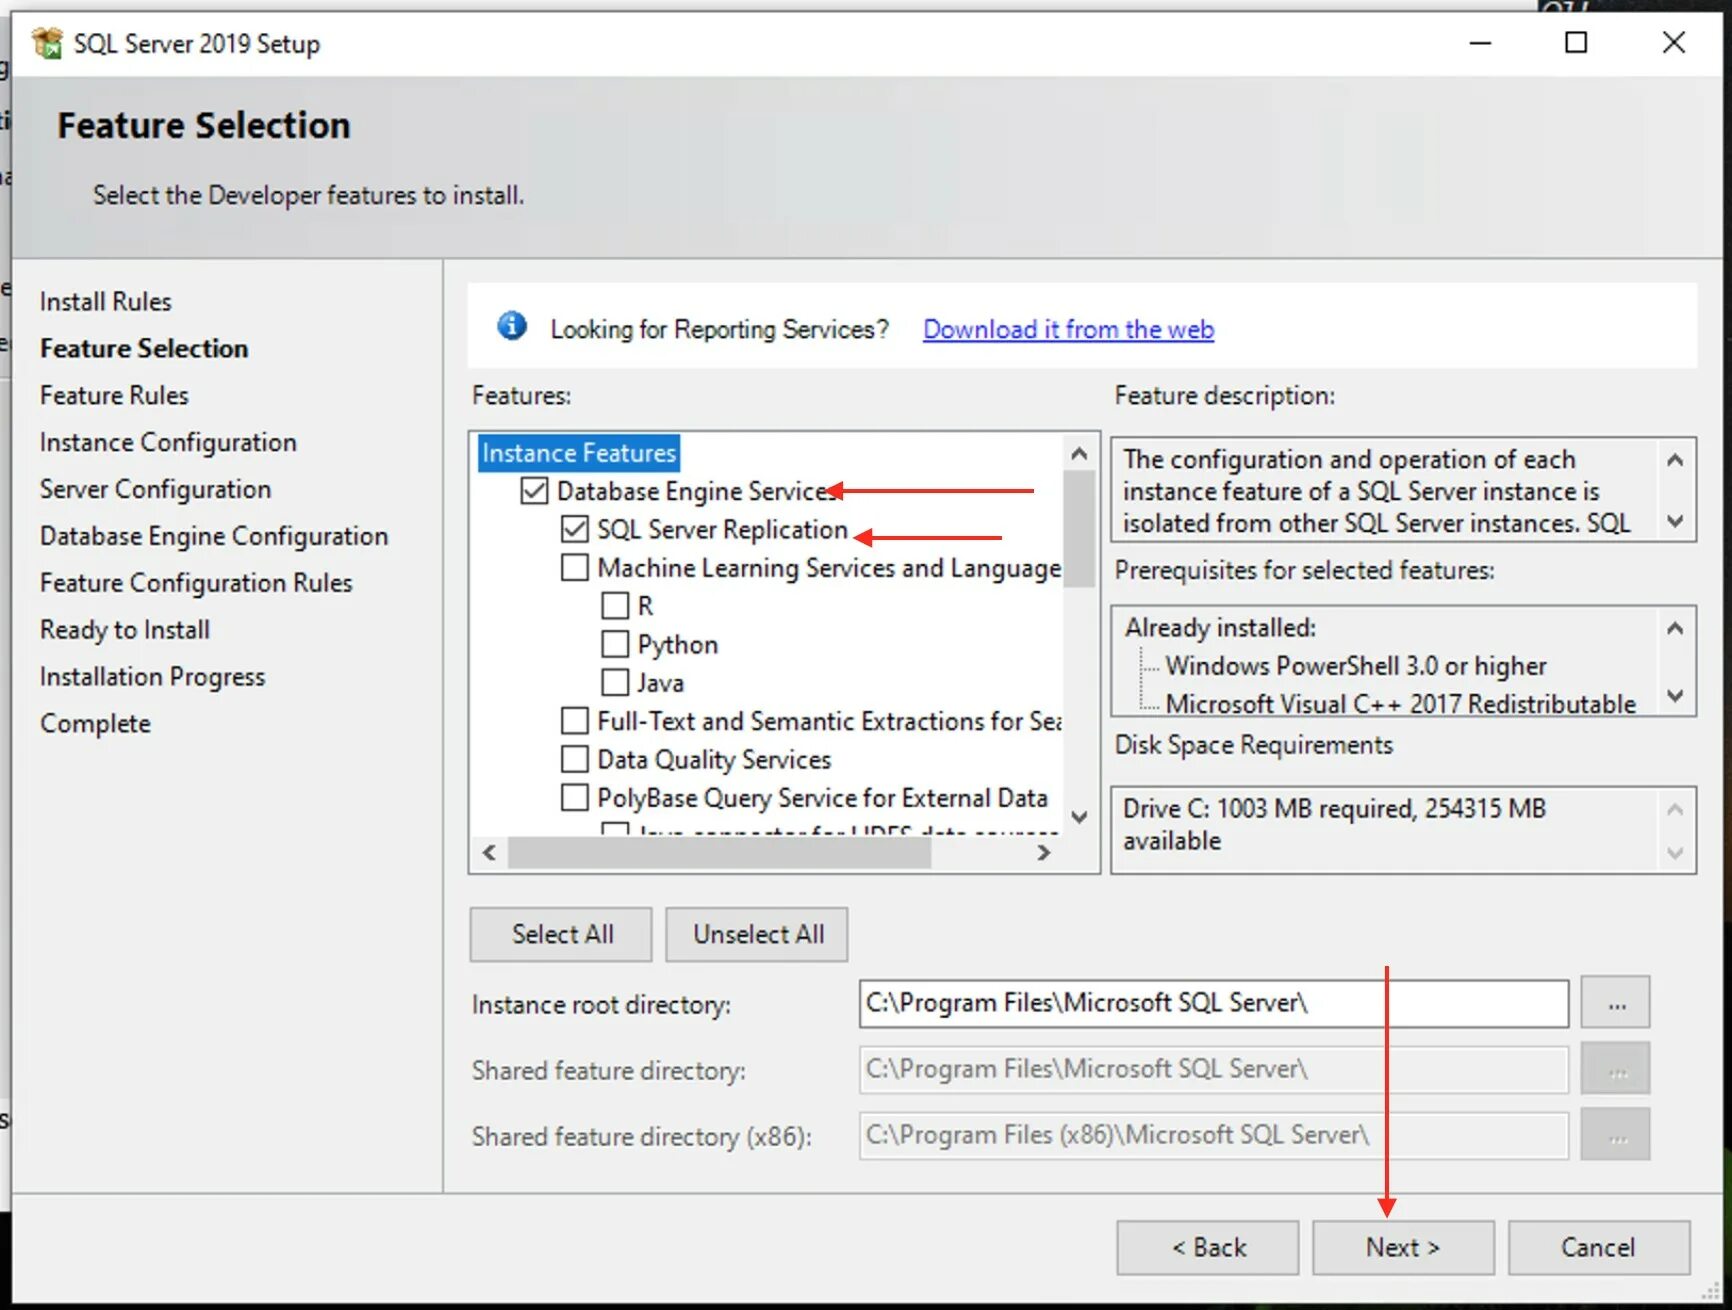Viewport: 1732px width, 1310px height.
Task: Click the Already installed prerequisites node
Action: (x=1220, y=627)
